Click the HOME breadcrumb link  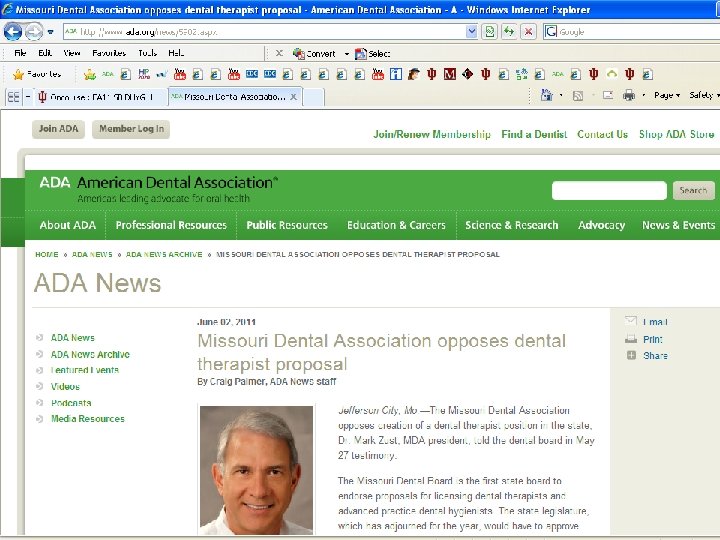pyautogui.click(x=47, y=254)
